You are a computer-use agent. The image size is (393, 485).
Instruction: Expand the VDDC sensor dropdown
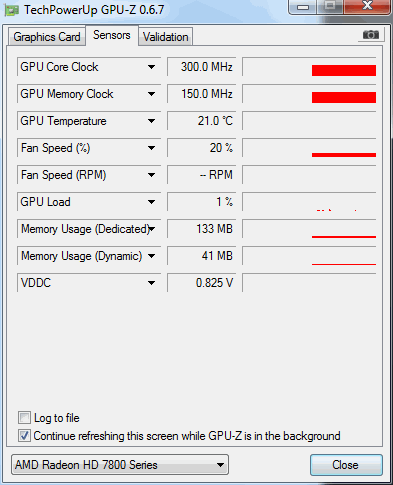coord(152,283)
